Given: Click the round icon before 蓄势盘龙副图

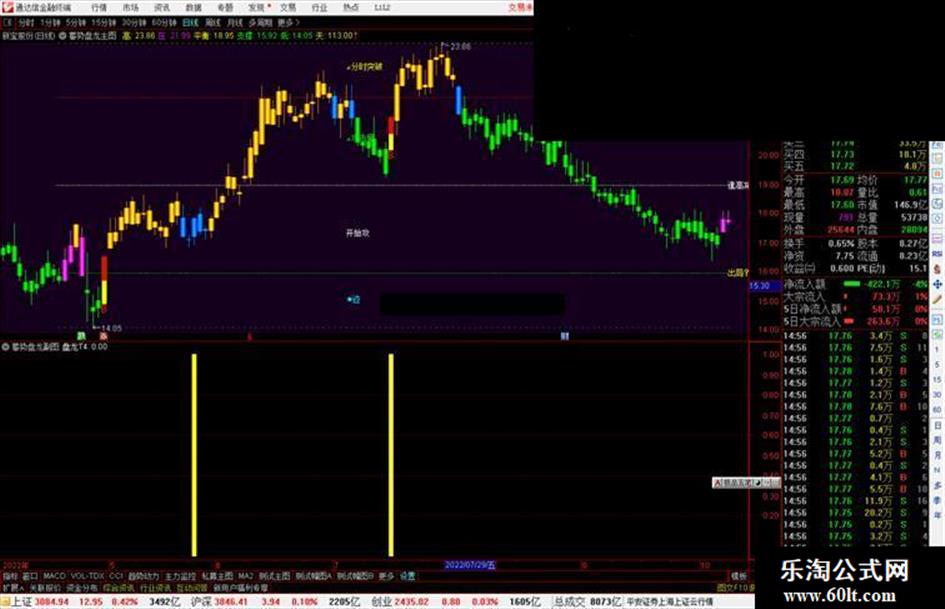Looking at the screenshot, I should click(5, 347).
